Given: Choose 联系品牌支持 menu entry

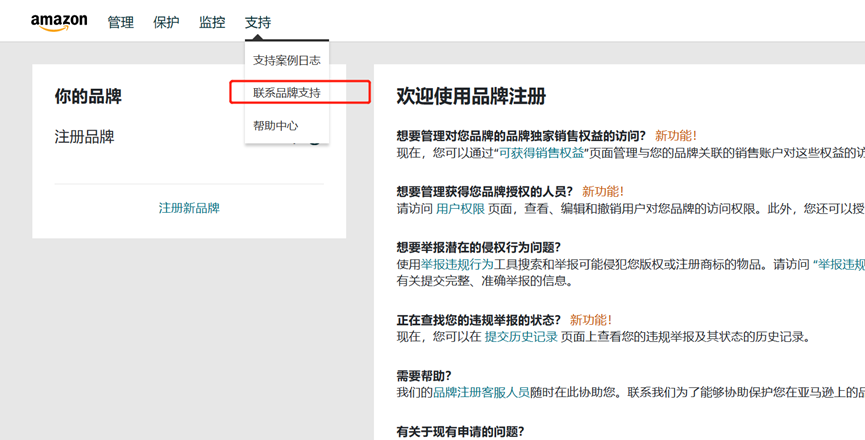Looking at the screenshot, I should 287,93.
